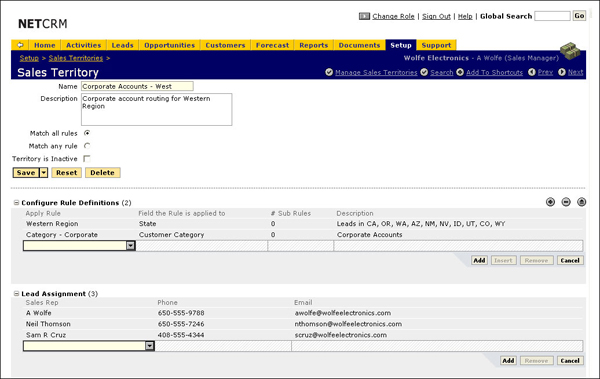
Task: Switch to the Documents tab
Action: pyautogui.click(x=359, y=45)
